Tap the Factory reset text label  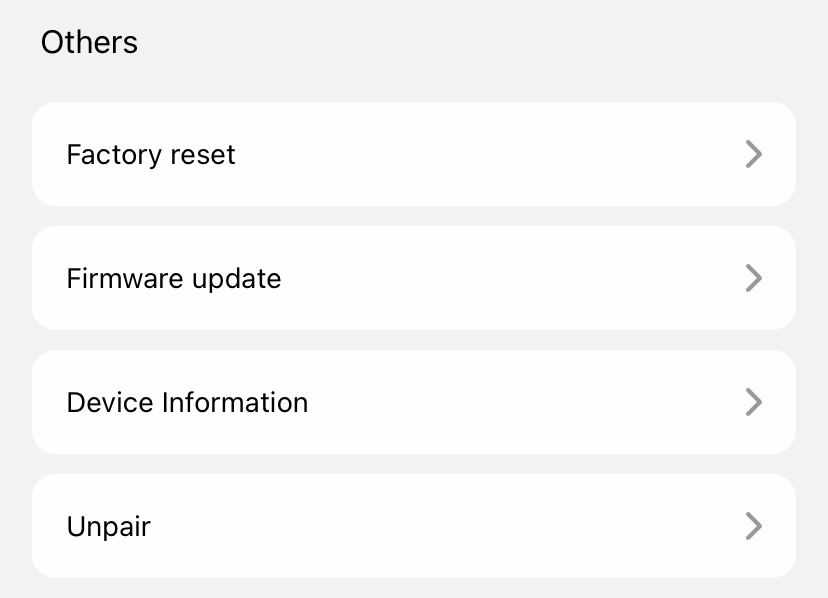click(151, 155)
